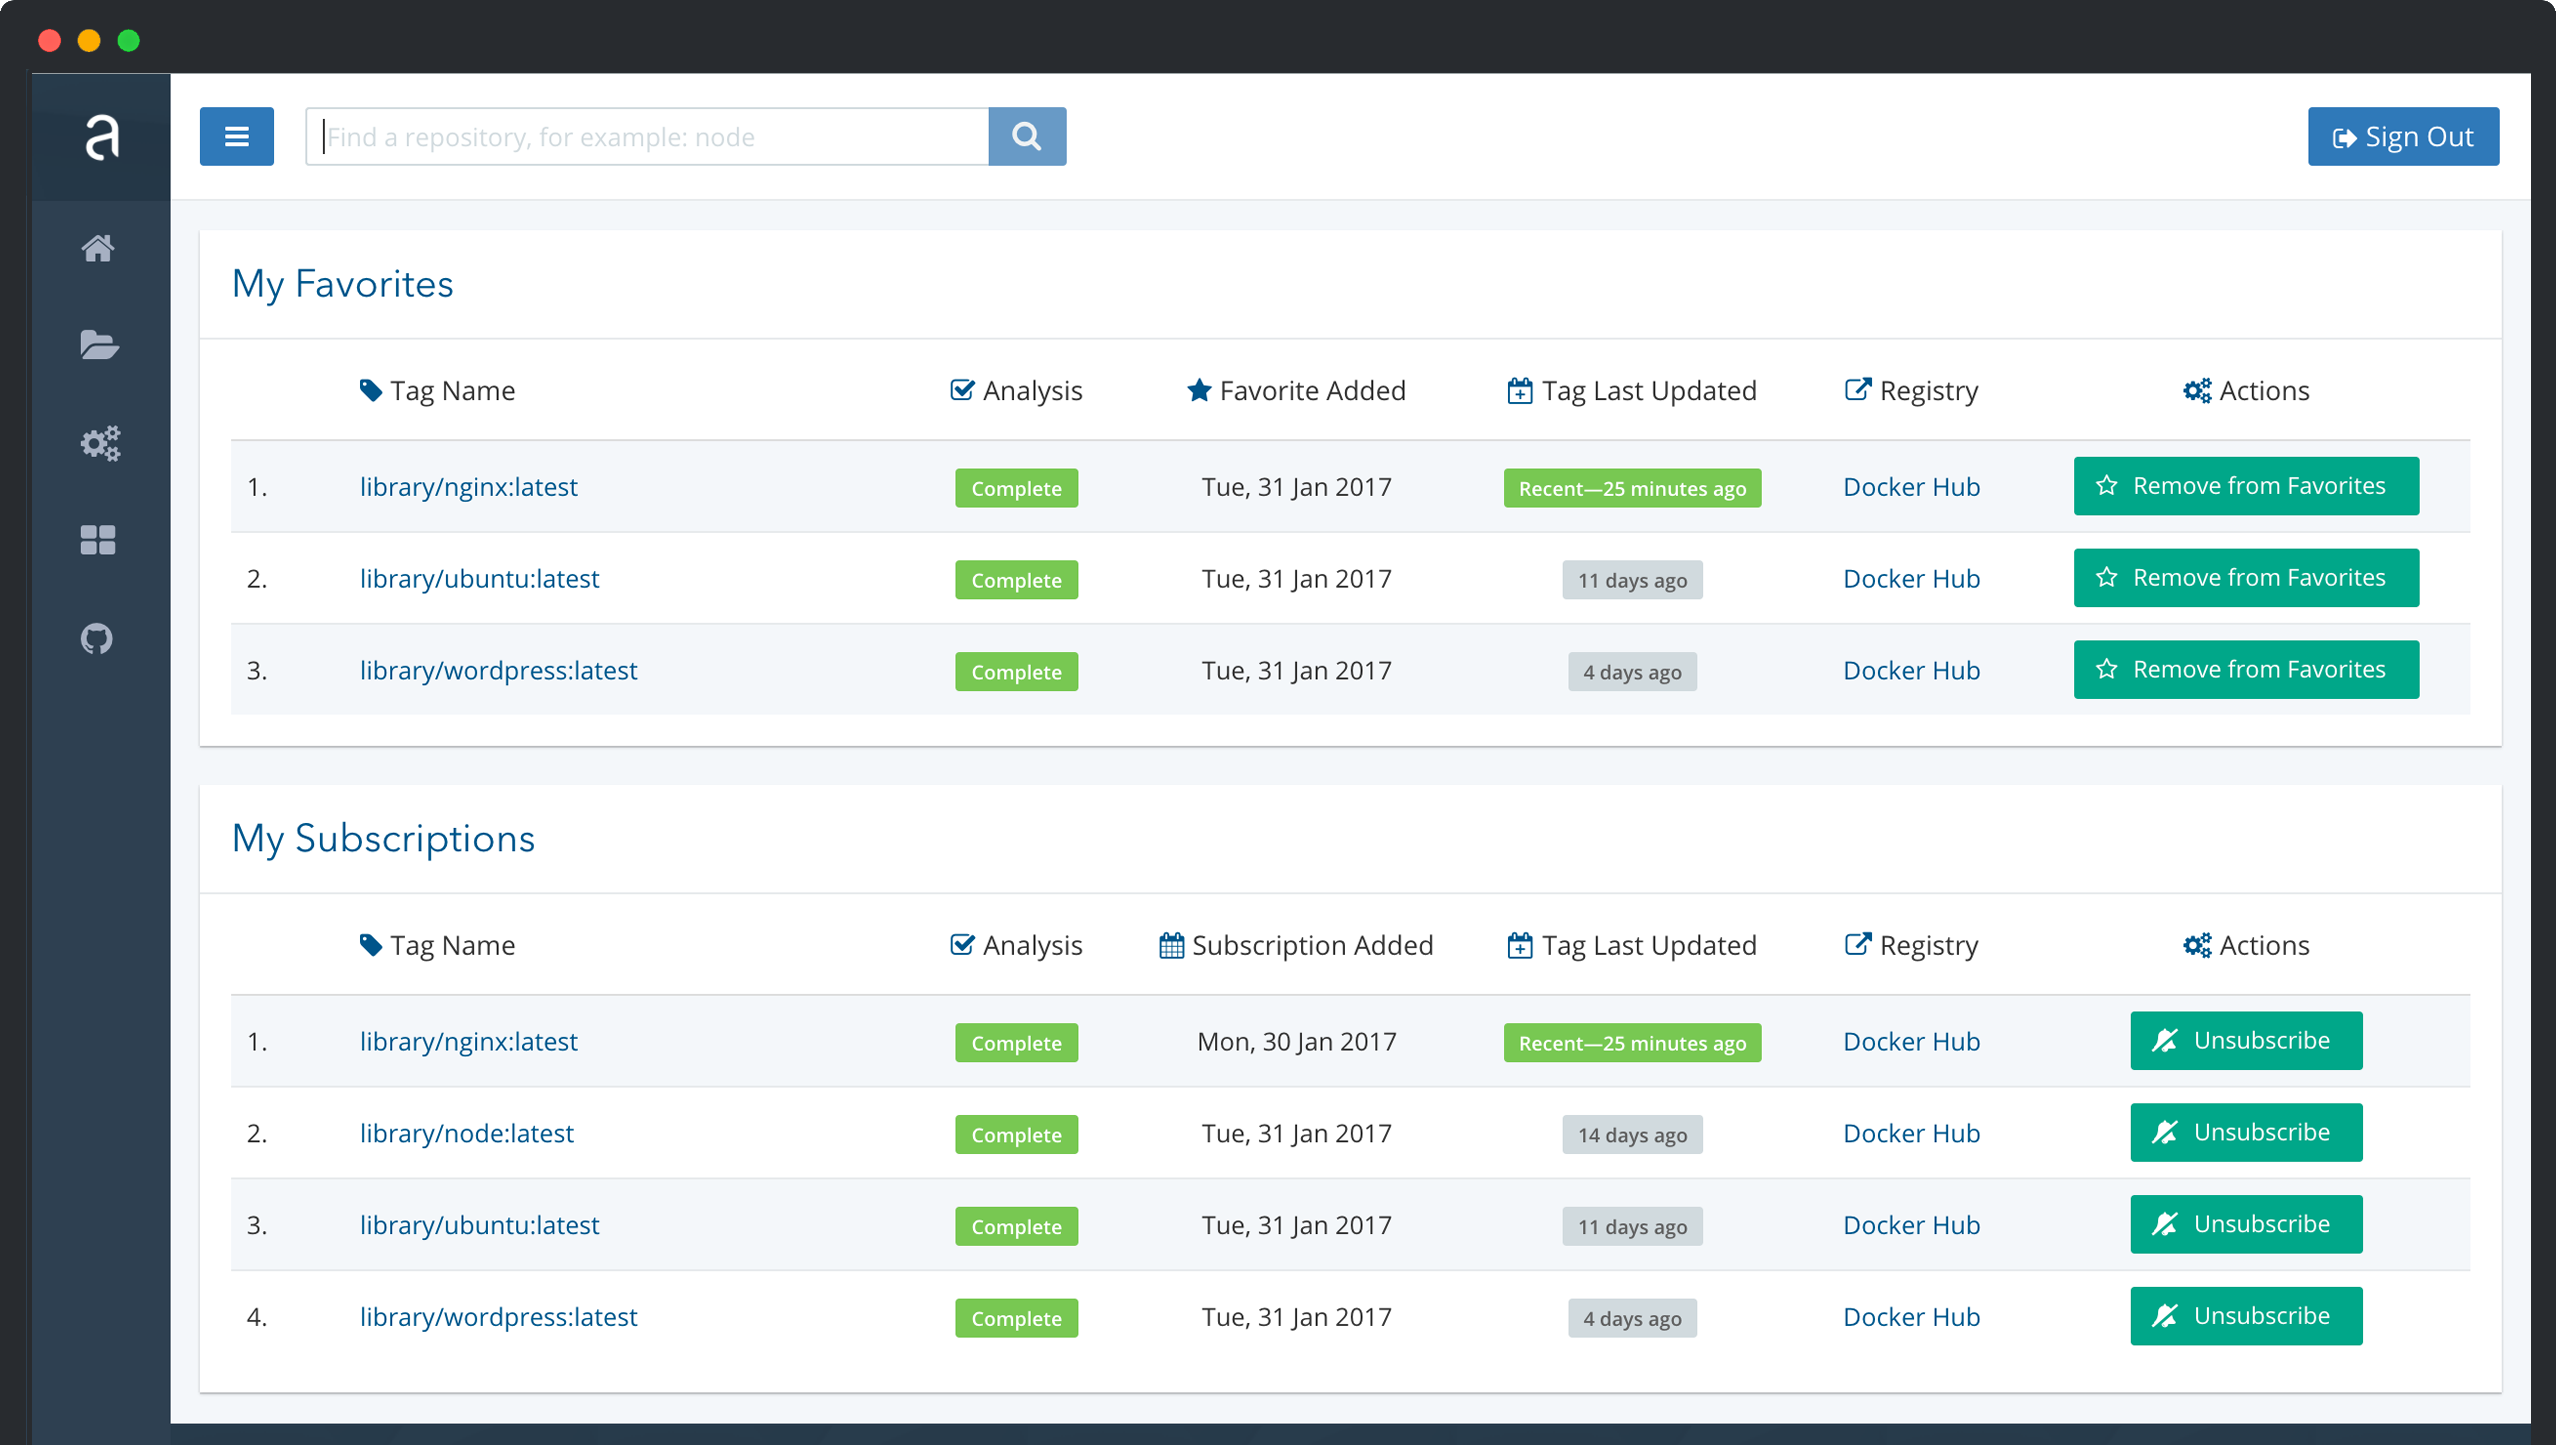Click Actions header in My Subscriptions
The height and width of the screenshot is (1445, 2556).
tap(2246, 945)
